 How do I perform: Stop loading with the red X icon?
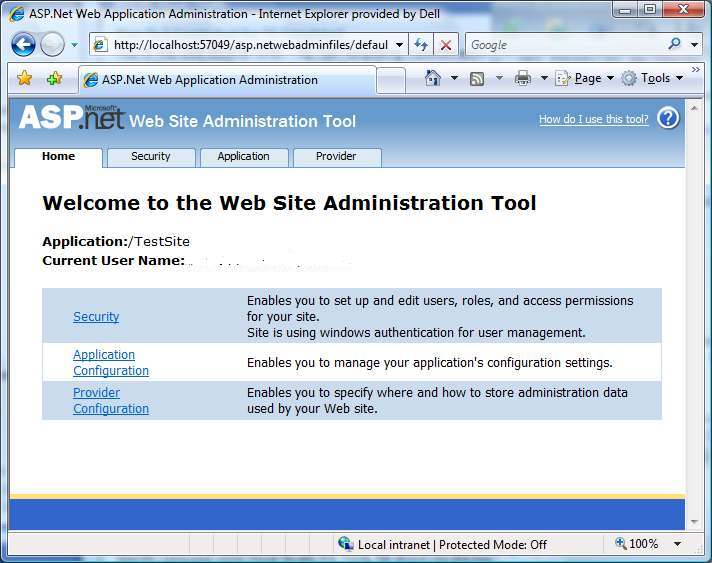click(446, 44)
